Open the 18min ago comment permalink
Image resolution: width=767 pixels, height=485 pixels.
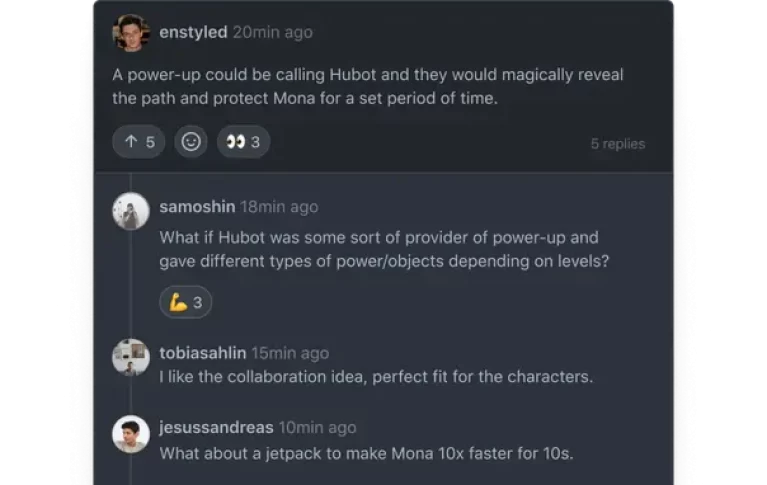279,207
